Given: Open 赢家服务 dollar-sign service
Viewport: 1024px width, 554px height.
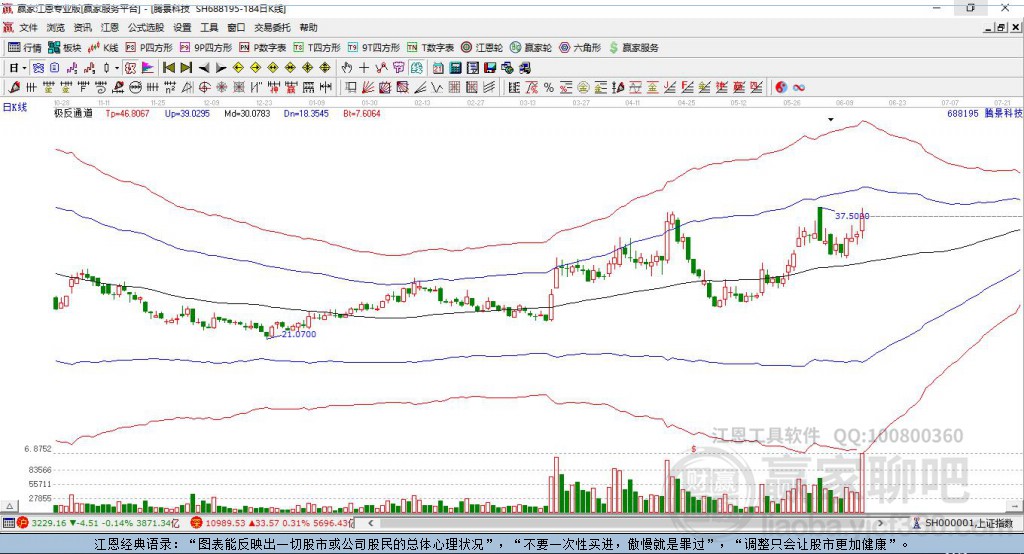Looking at the screenshot, I should click(633, 48).
